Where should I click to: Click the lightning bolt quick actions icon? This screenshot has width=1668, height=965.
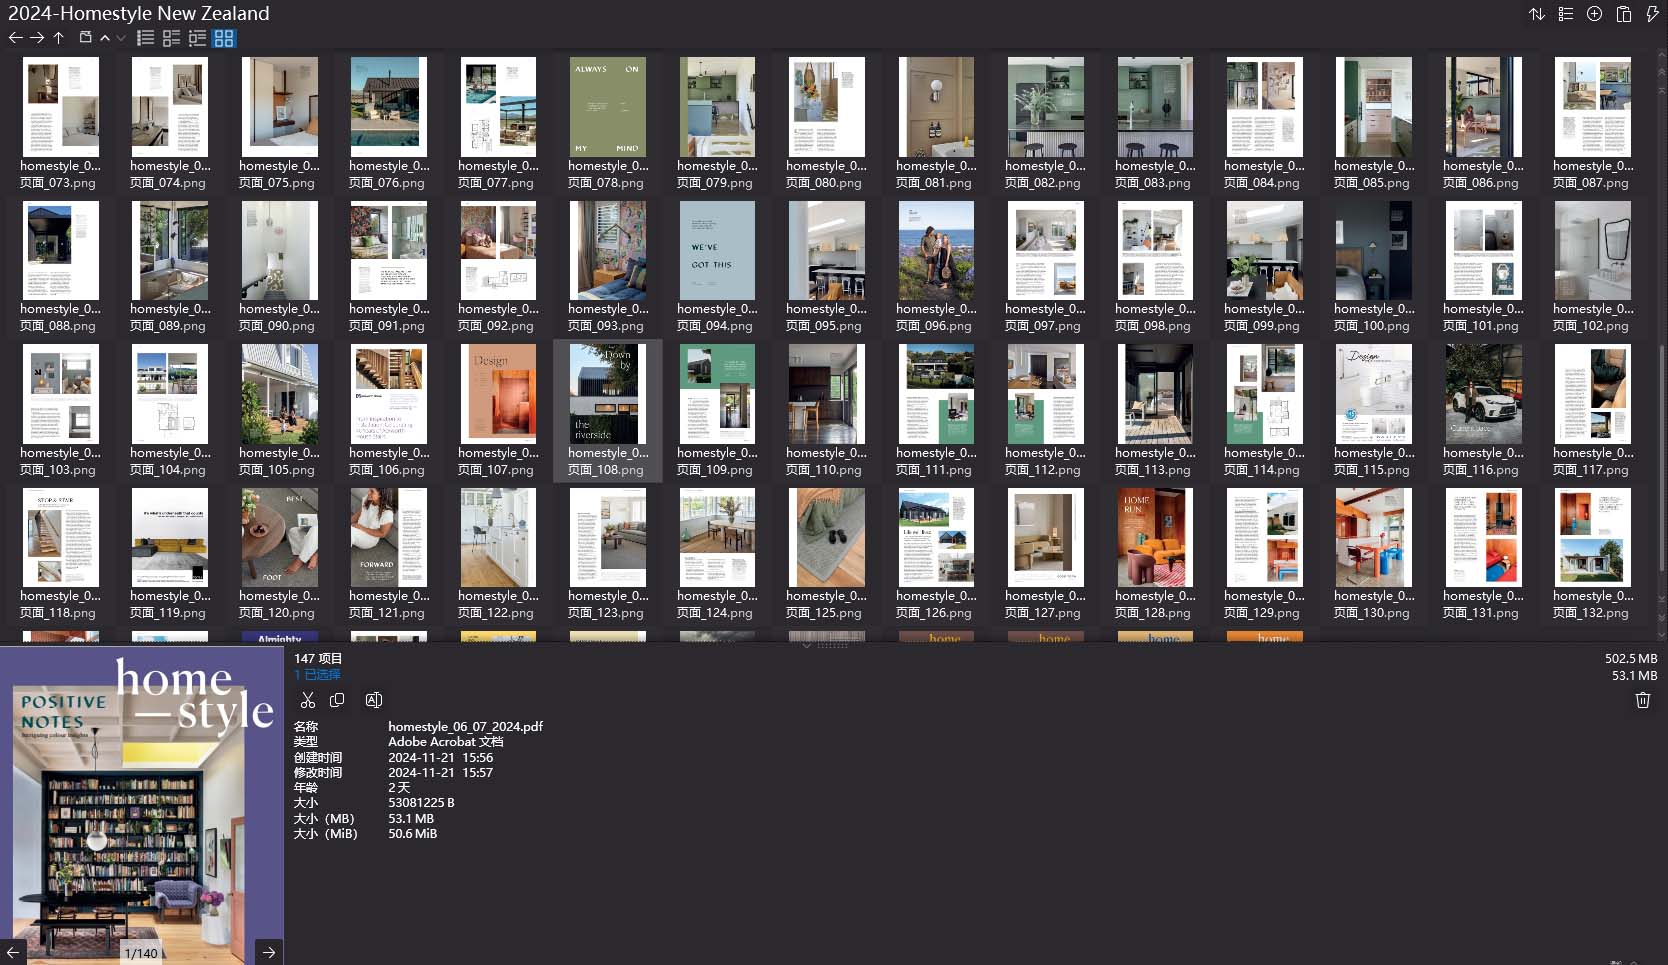click(x=1652, y=14)
